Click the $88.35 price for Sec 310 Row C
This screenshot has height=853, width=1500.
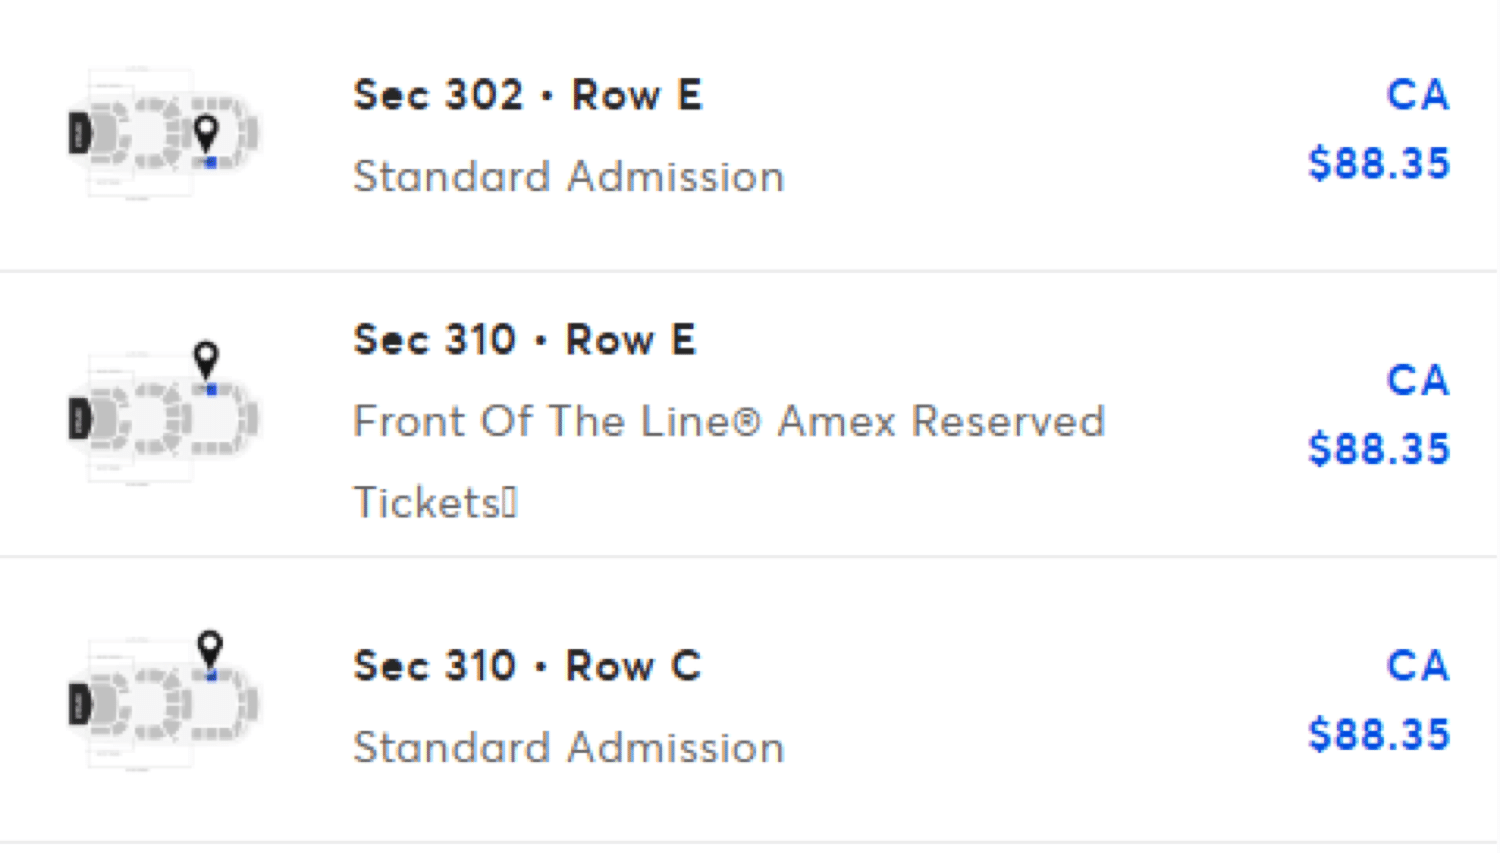[1378, 735]
